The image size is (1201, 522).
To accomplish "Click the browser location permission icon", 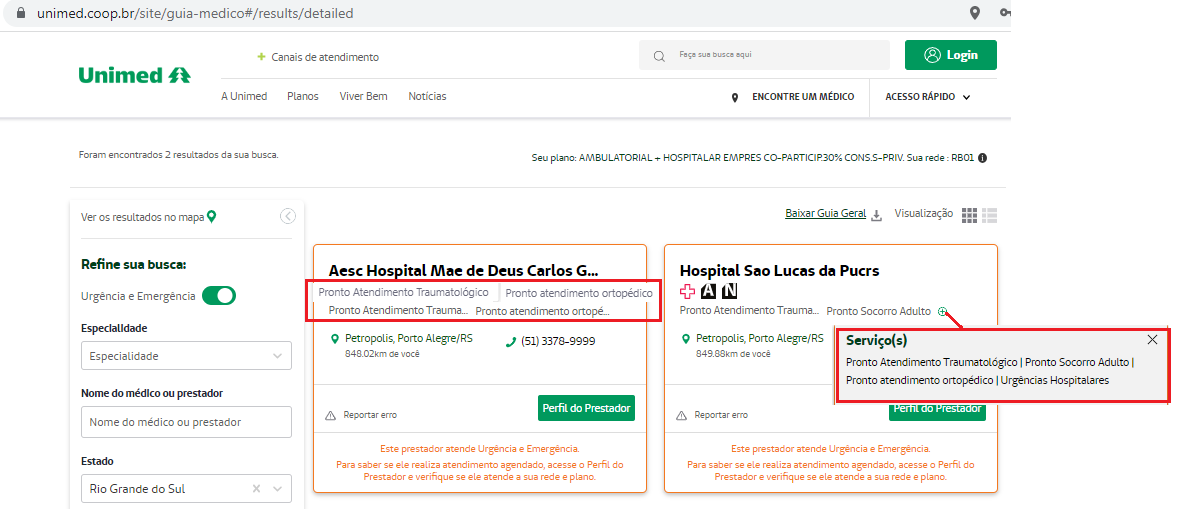I will click(975, 13).
